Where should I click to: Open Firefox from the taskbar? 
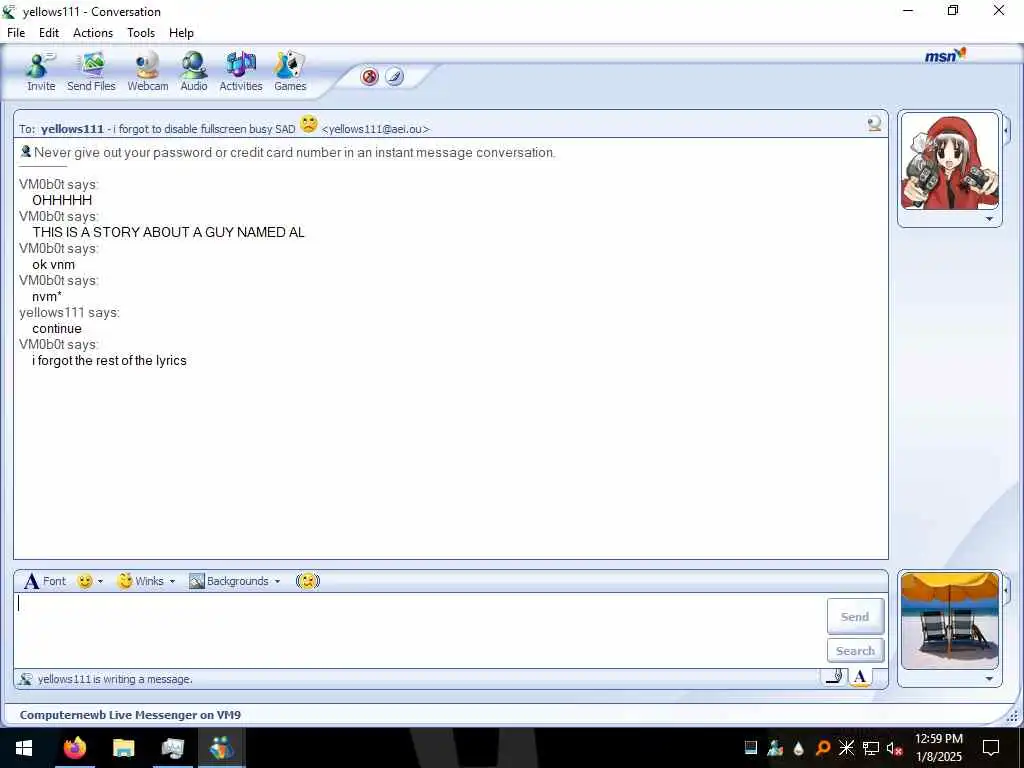pos(74,748)
